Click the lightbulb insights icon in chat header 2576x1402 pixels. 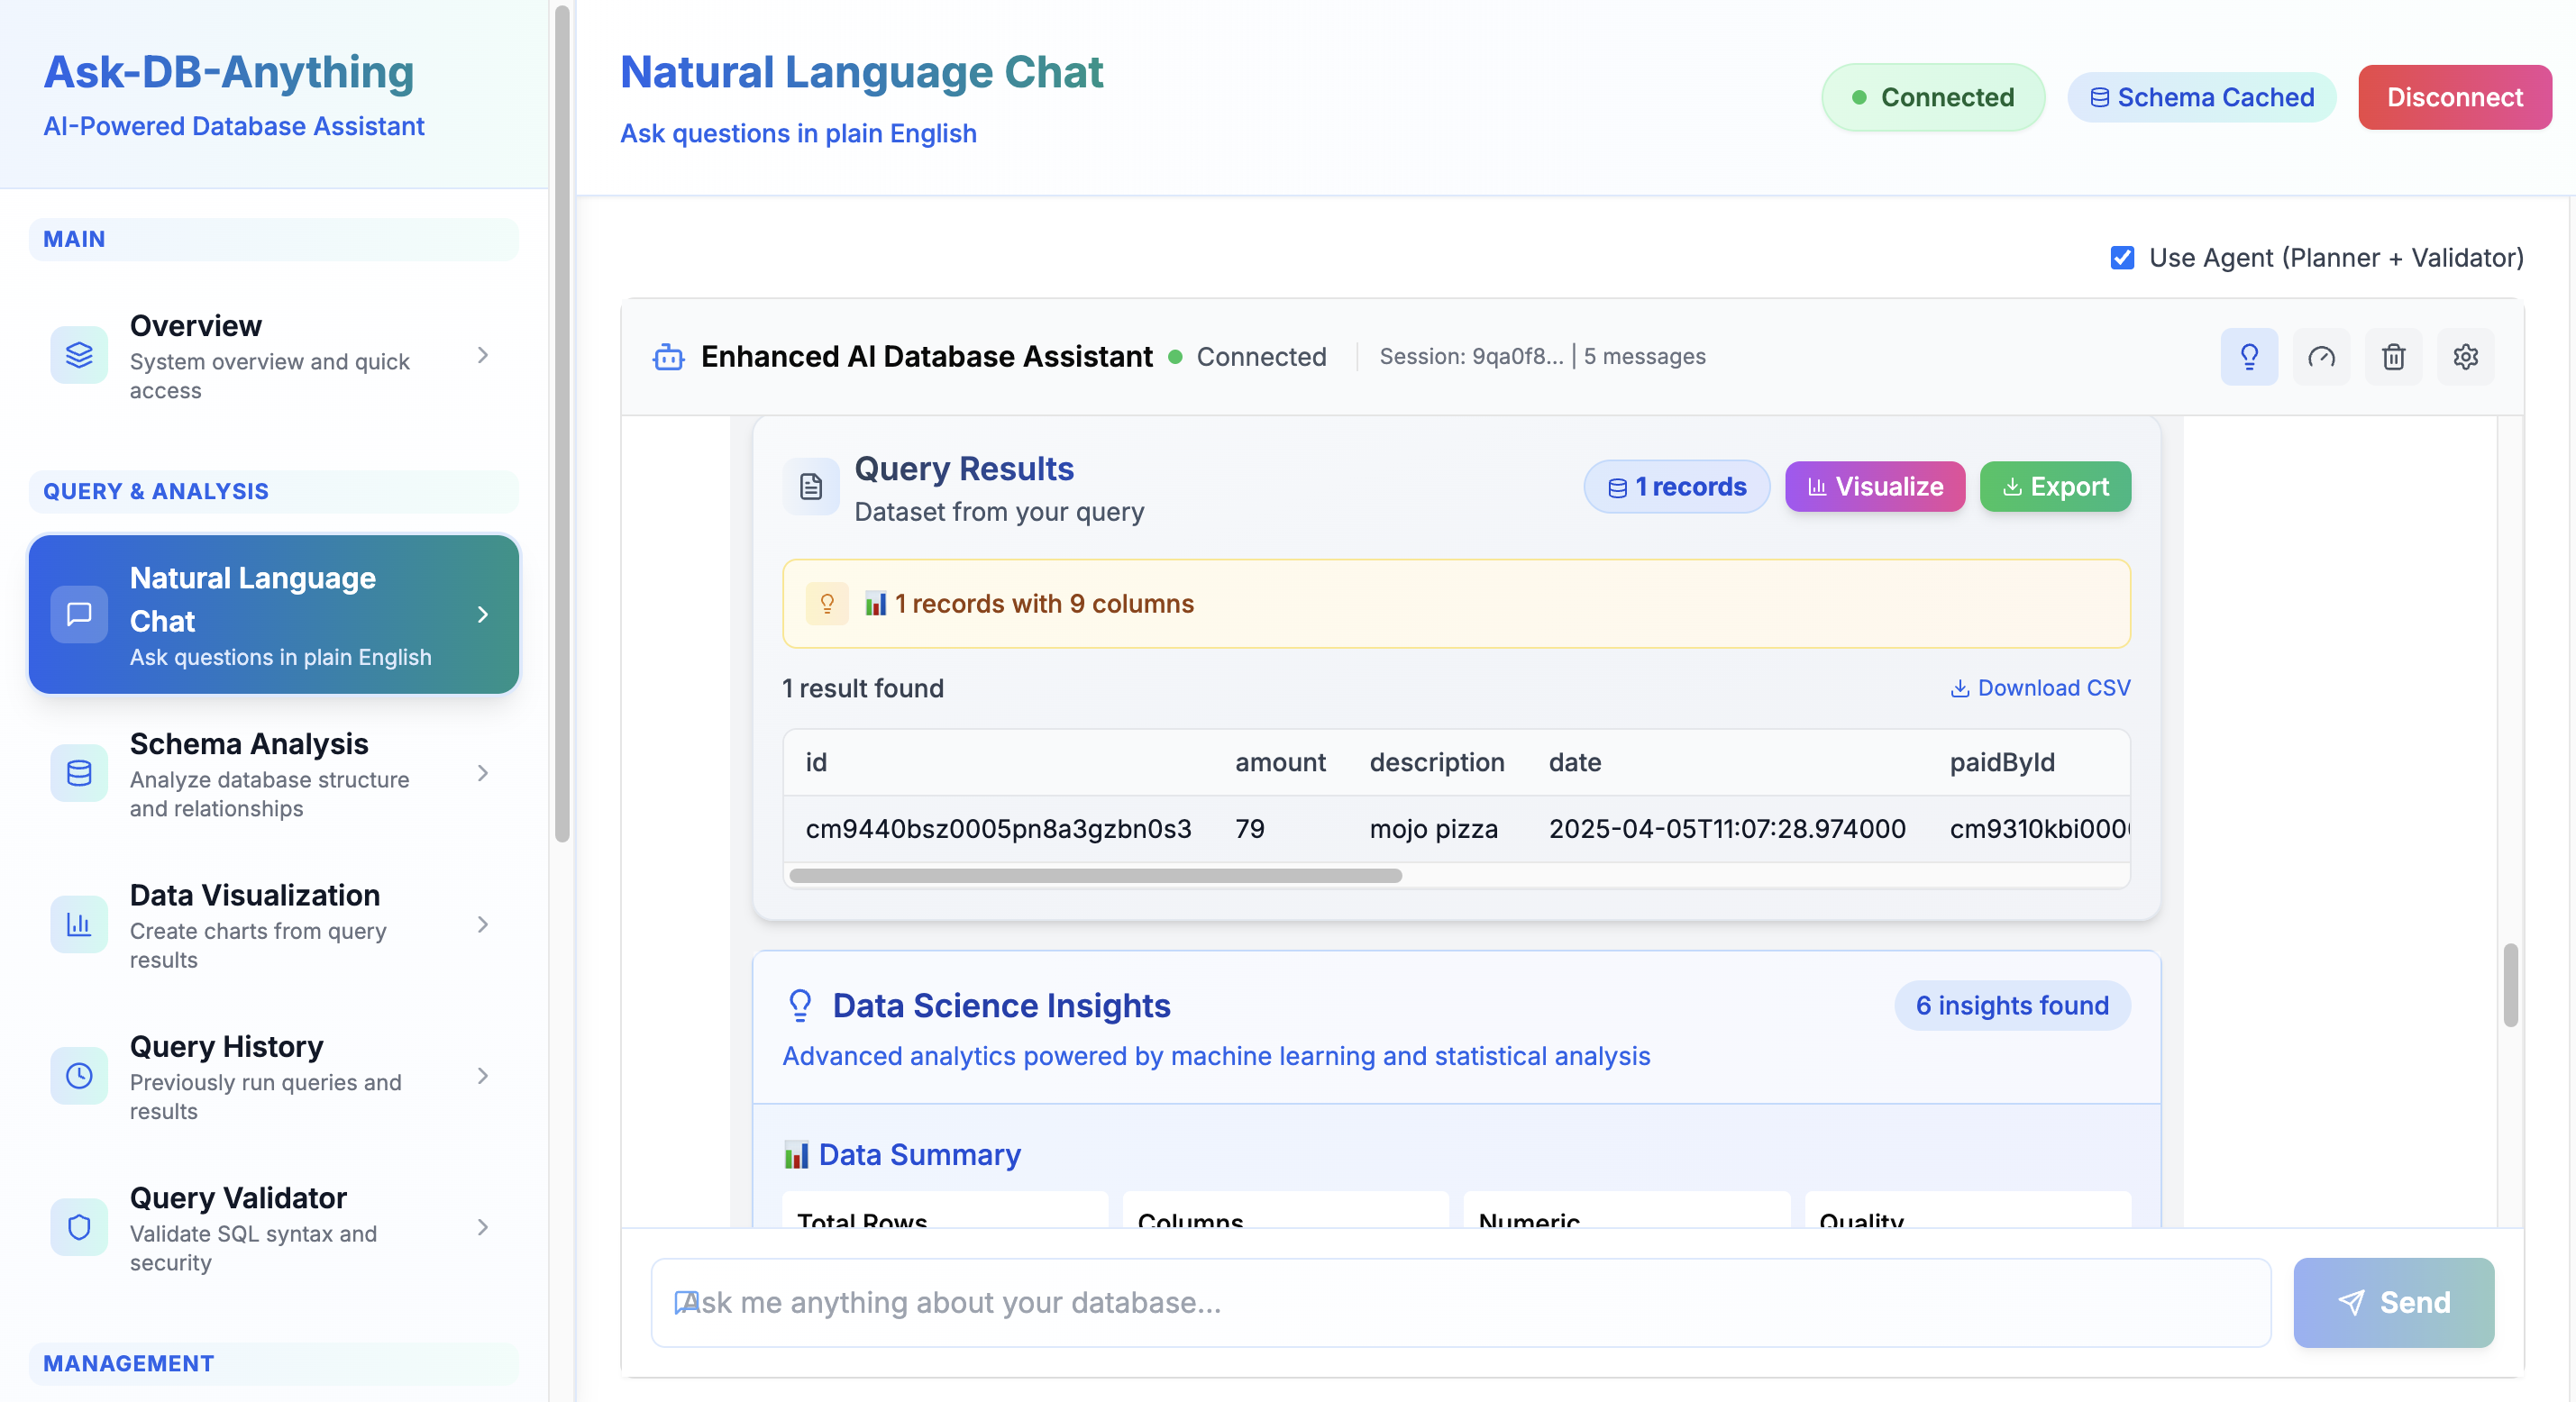point(2248,357)
